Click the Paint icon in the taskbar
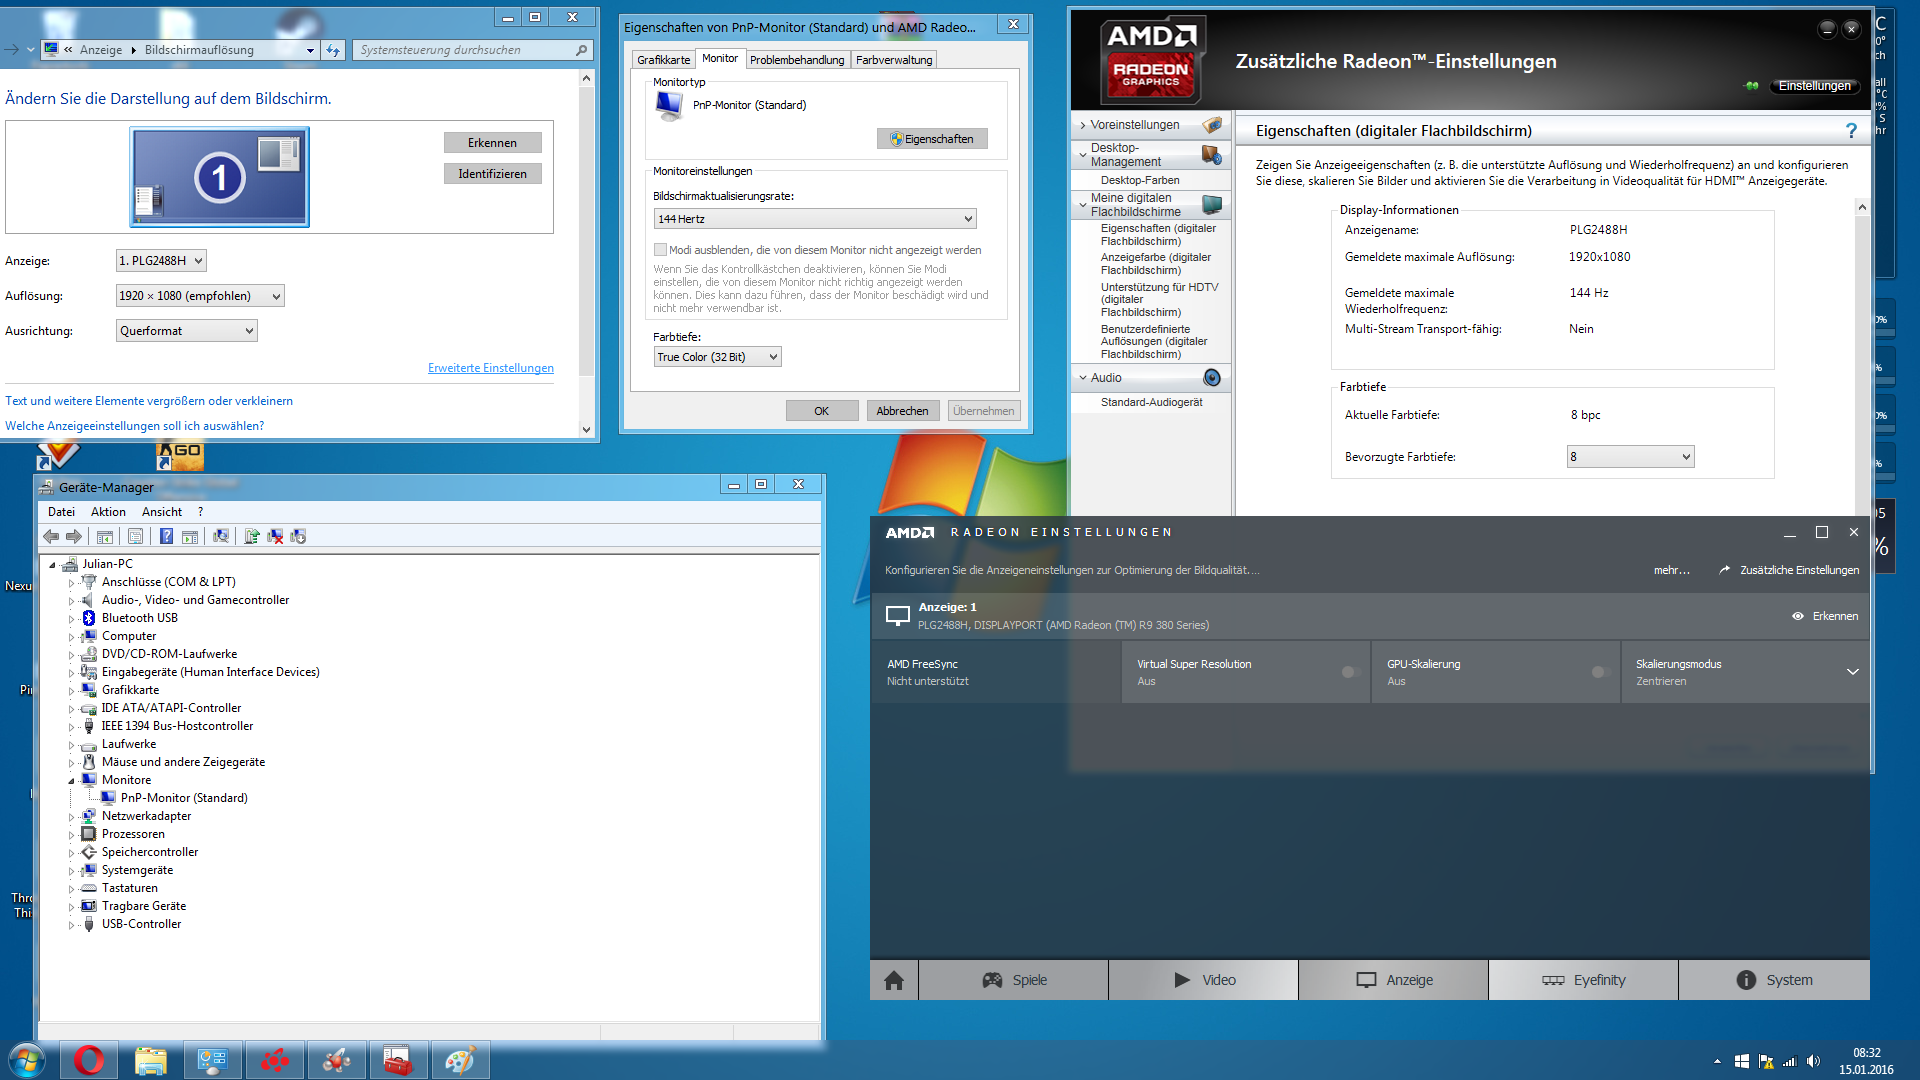The image size is (1920, 1080). [459, 1060]
